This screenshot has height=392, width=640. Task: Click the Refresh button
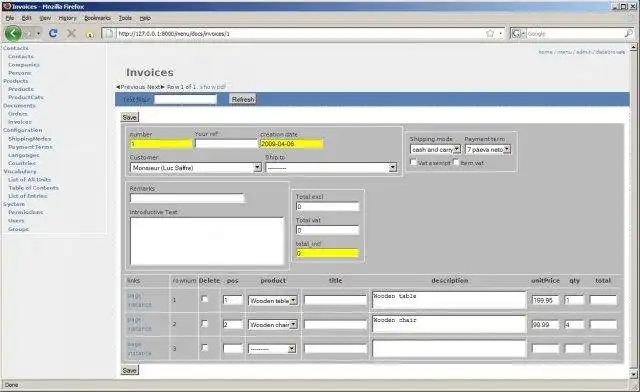point(243,99)
